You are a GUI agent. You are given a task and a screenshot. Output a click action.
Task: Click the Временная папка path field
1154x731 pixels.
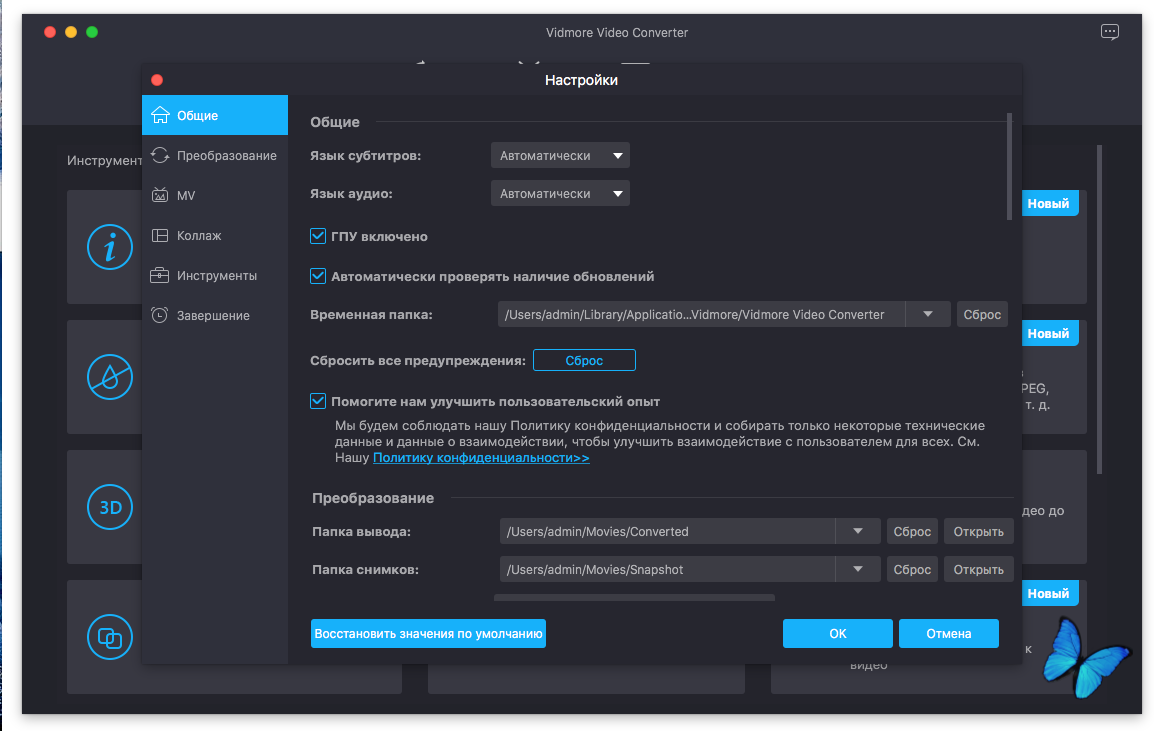[x=700, y=315]
